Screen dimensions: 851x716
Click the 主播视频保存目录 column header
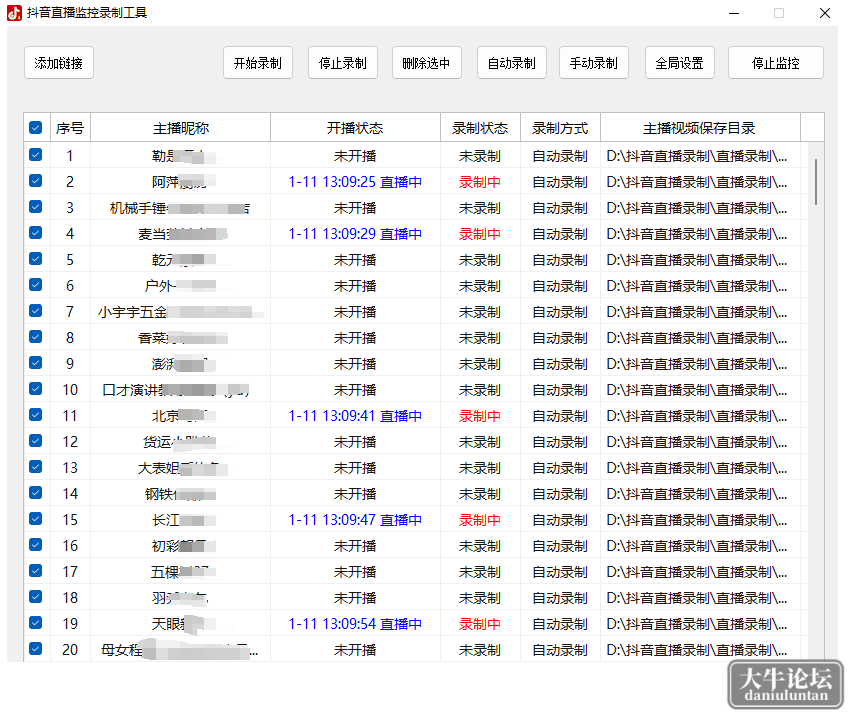tap(700, 128)
